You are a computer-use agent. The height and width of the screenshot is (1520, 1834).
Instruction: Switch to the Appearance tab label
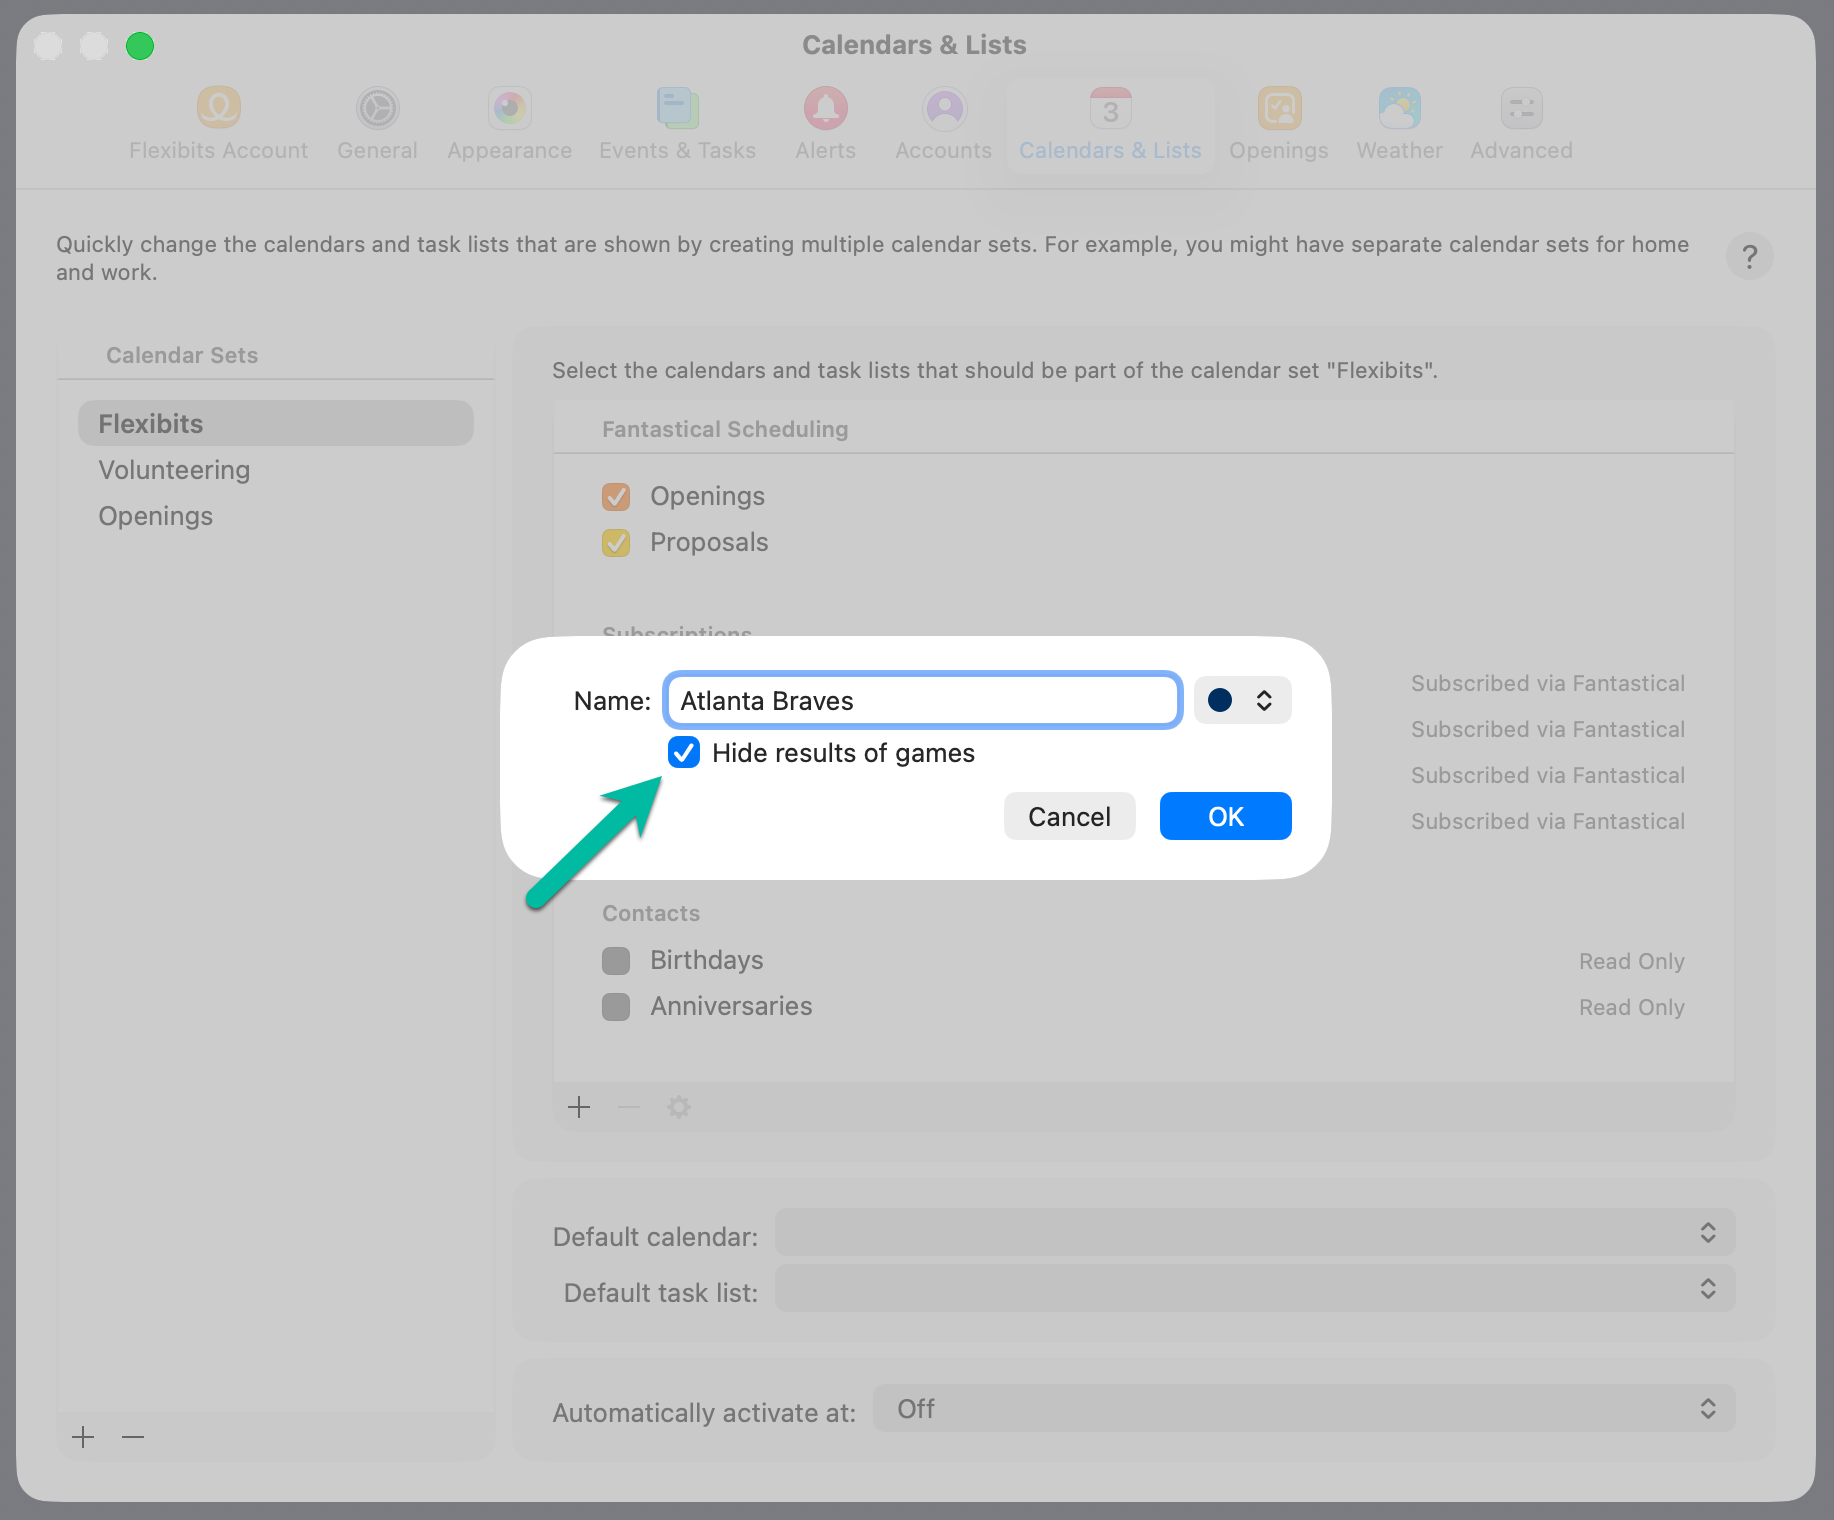tap(510, 151)
